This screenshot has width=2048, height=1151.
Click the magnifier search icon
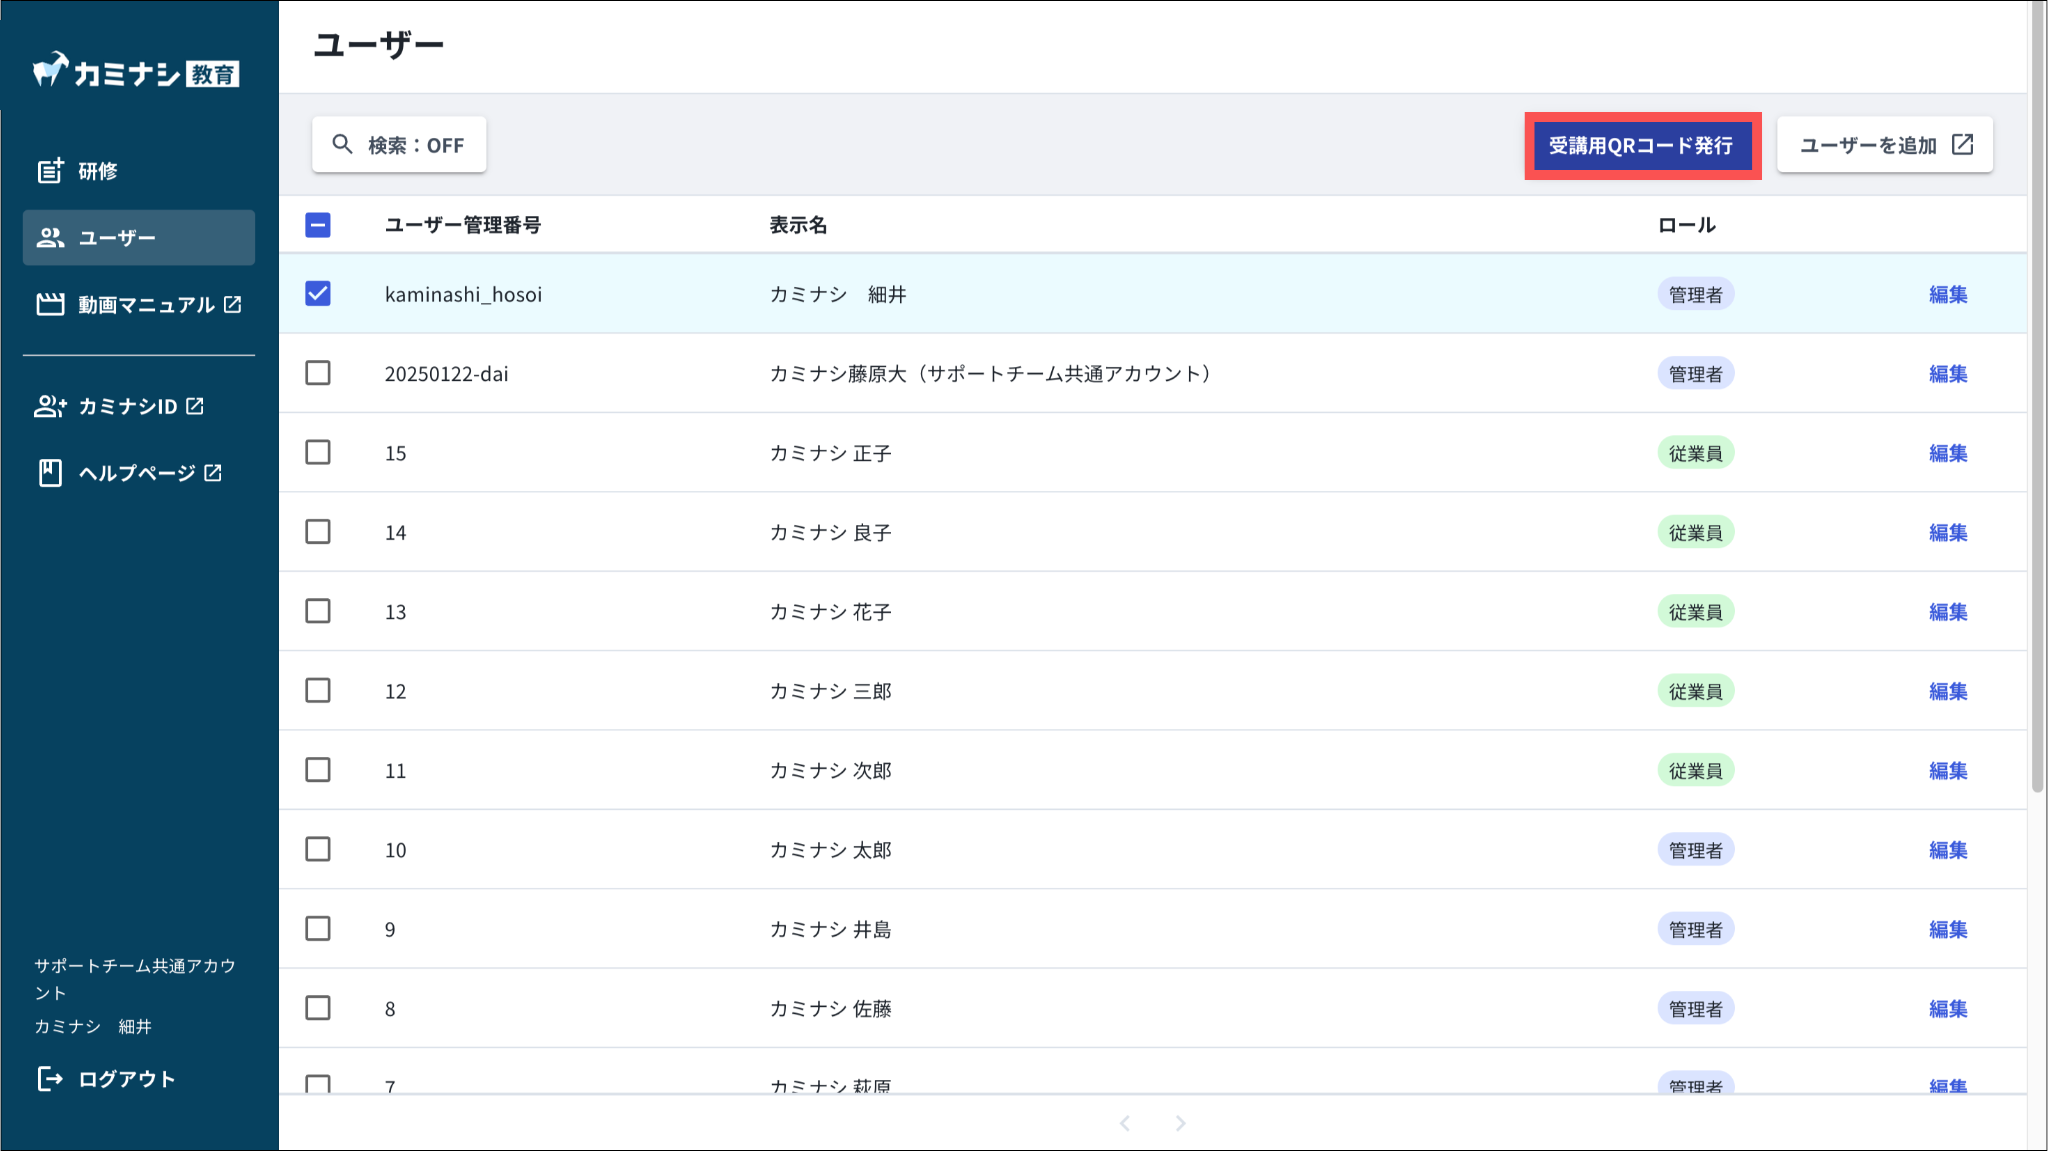click(x=342, y=144)
